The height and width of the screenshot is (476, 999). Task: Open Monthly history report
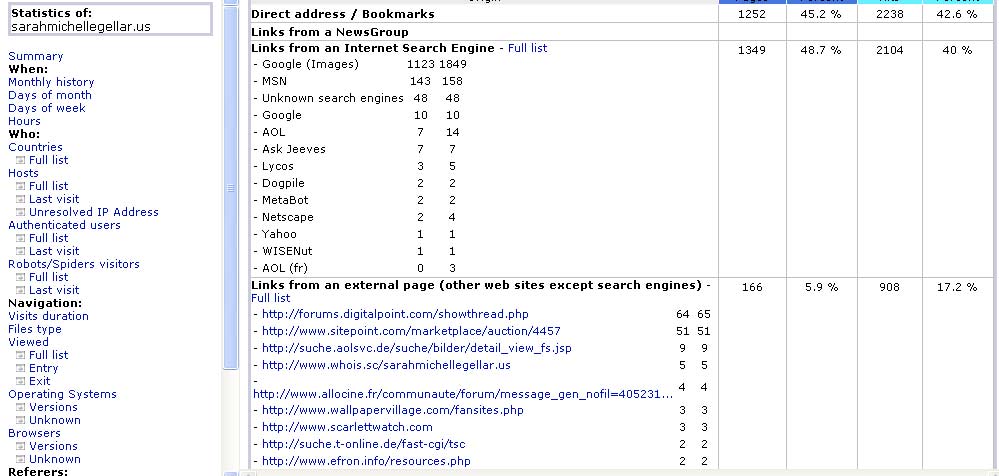(x=51, y=82)
